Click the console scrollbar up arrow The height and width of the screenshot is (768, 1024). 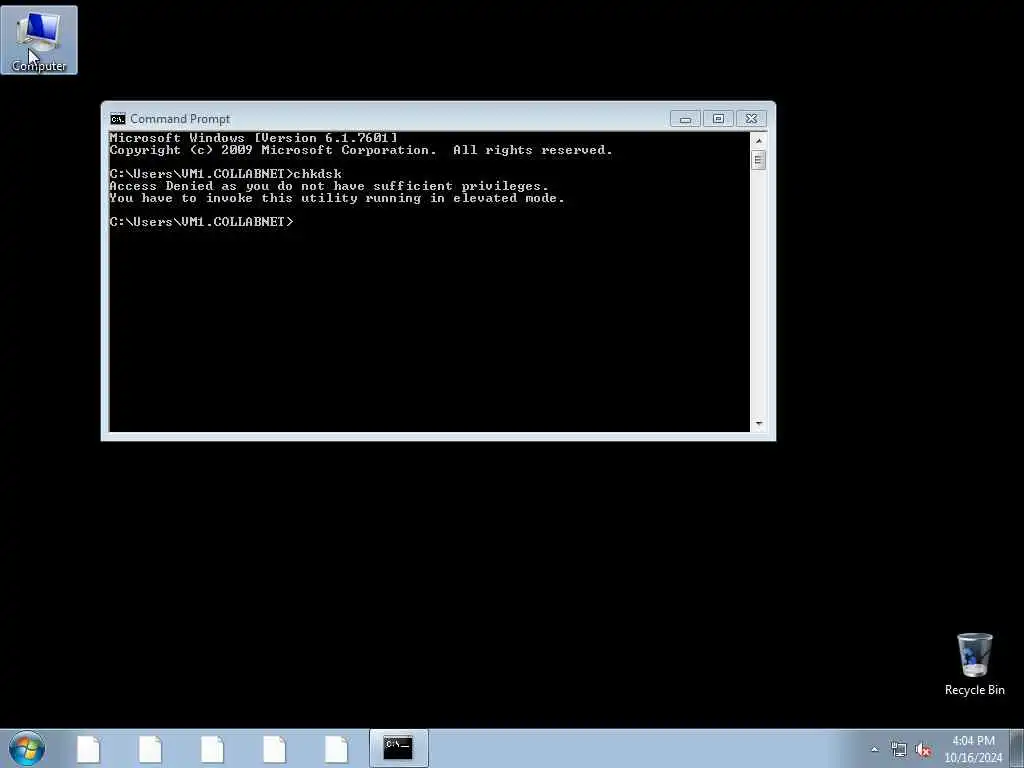click(x=758, y=140)
